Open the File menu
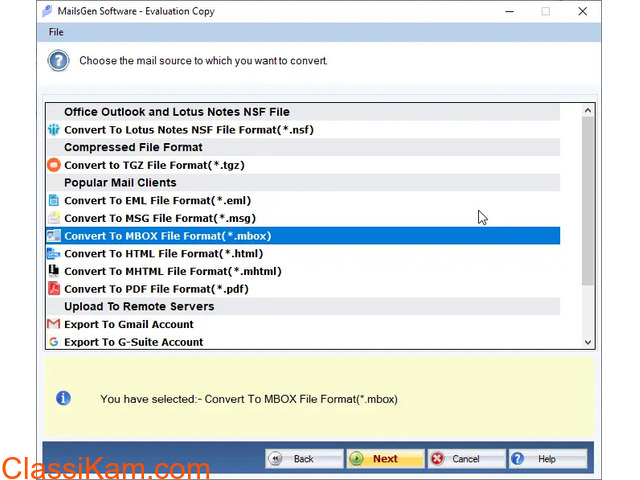Screen dimensions: 640x480 pos(56,32)
